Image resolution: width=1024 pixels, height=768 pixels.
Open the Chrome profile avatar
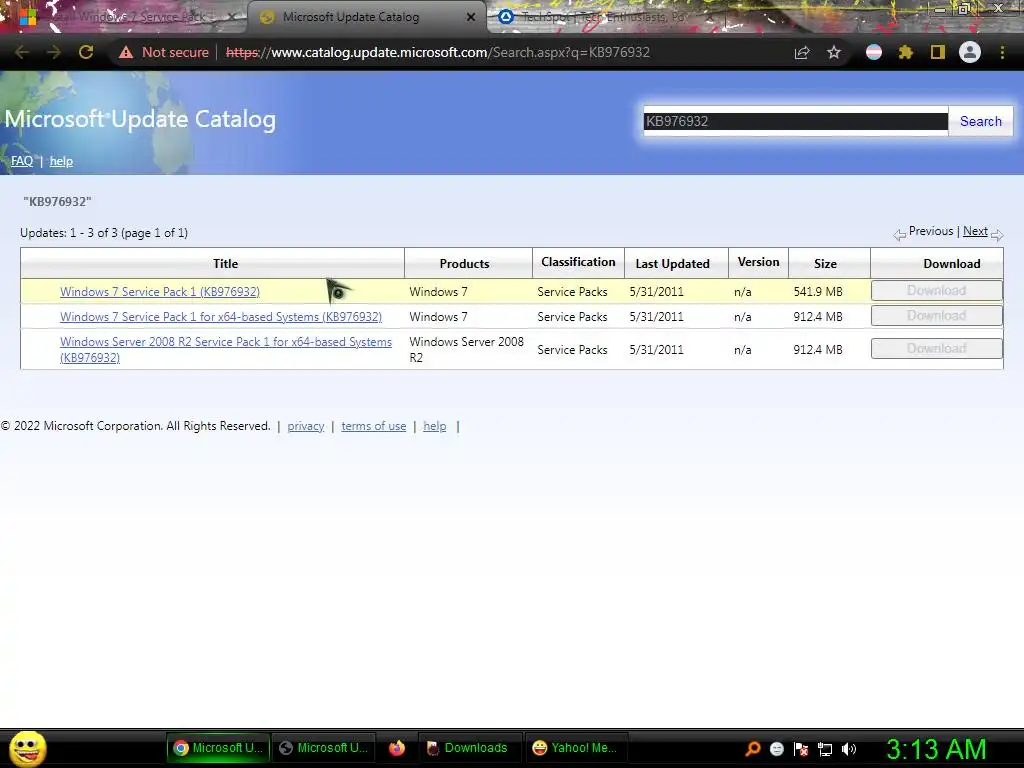[x=970, y=52]
